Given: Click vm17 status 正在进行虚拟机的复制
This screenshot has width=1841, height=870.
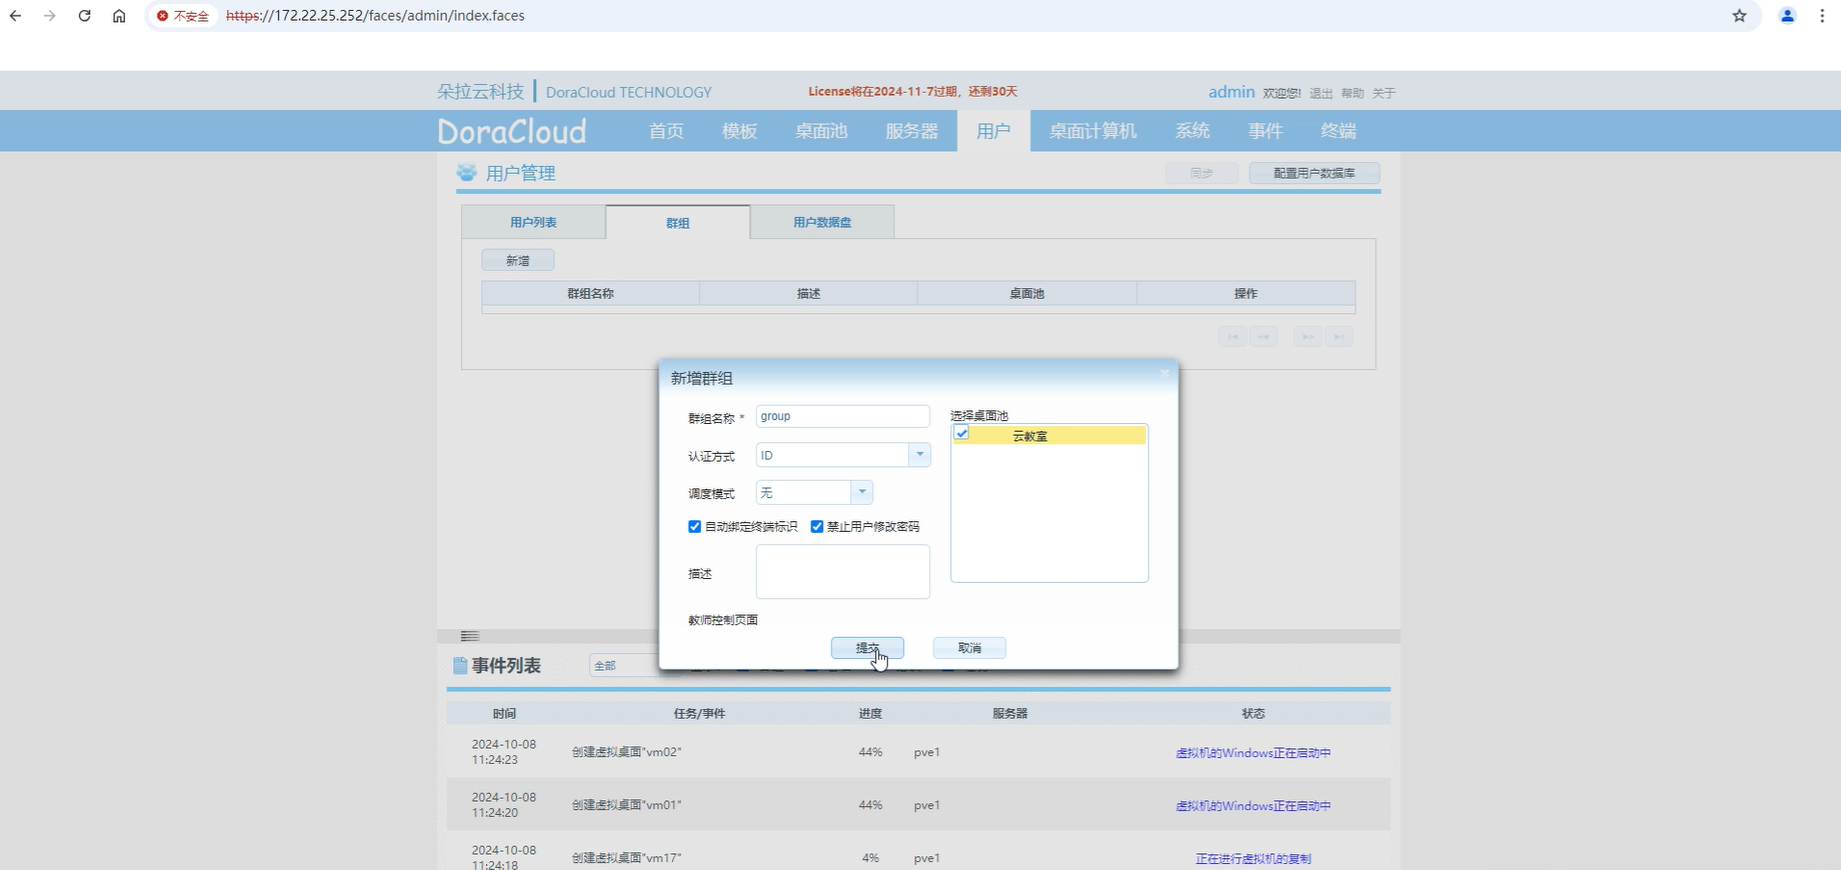Looking at the screenshot, I should (x=1253, y=859).
